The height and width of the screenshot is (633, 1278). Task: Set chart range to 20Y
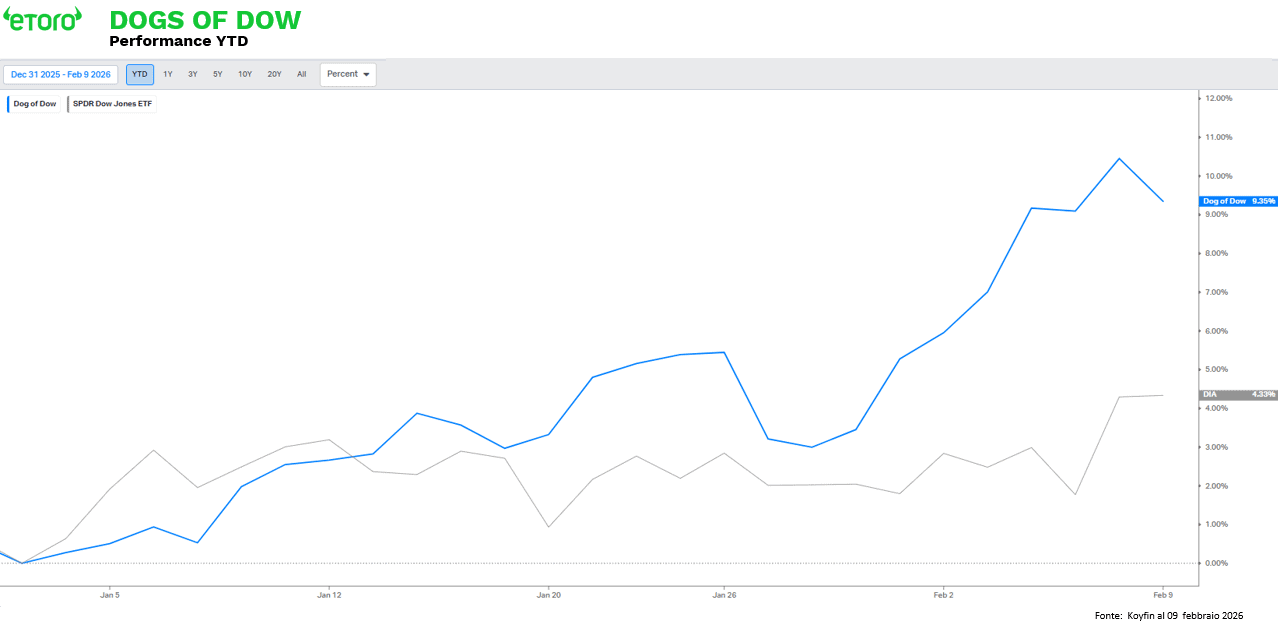click(x=274, y=74)
